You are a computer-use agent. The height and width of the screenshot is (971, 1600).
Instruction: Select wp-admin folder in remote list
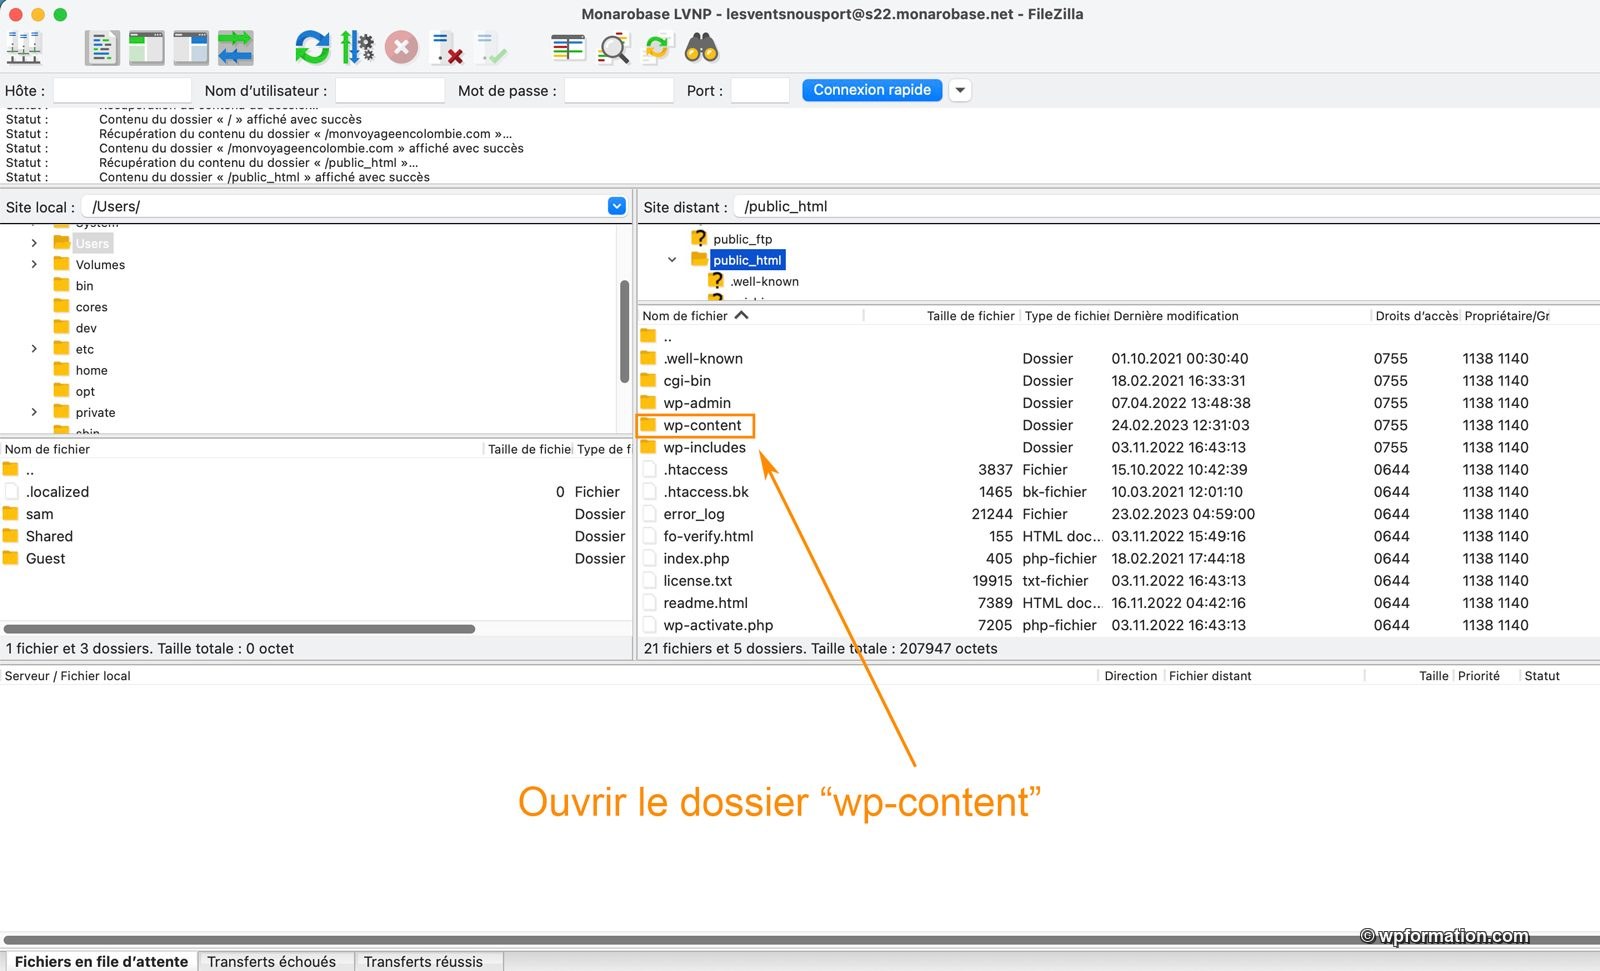(x=697, y=403)
